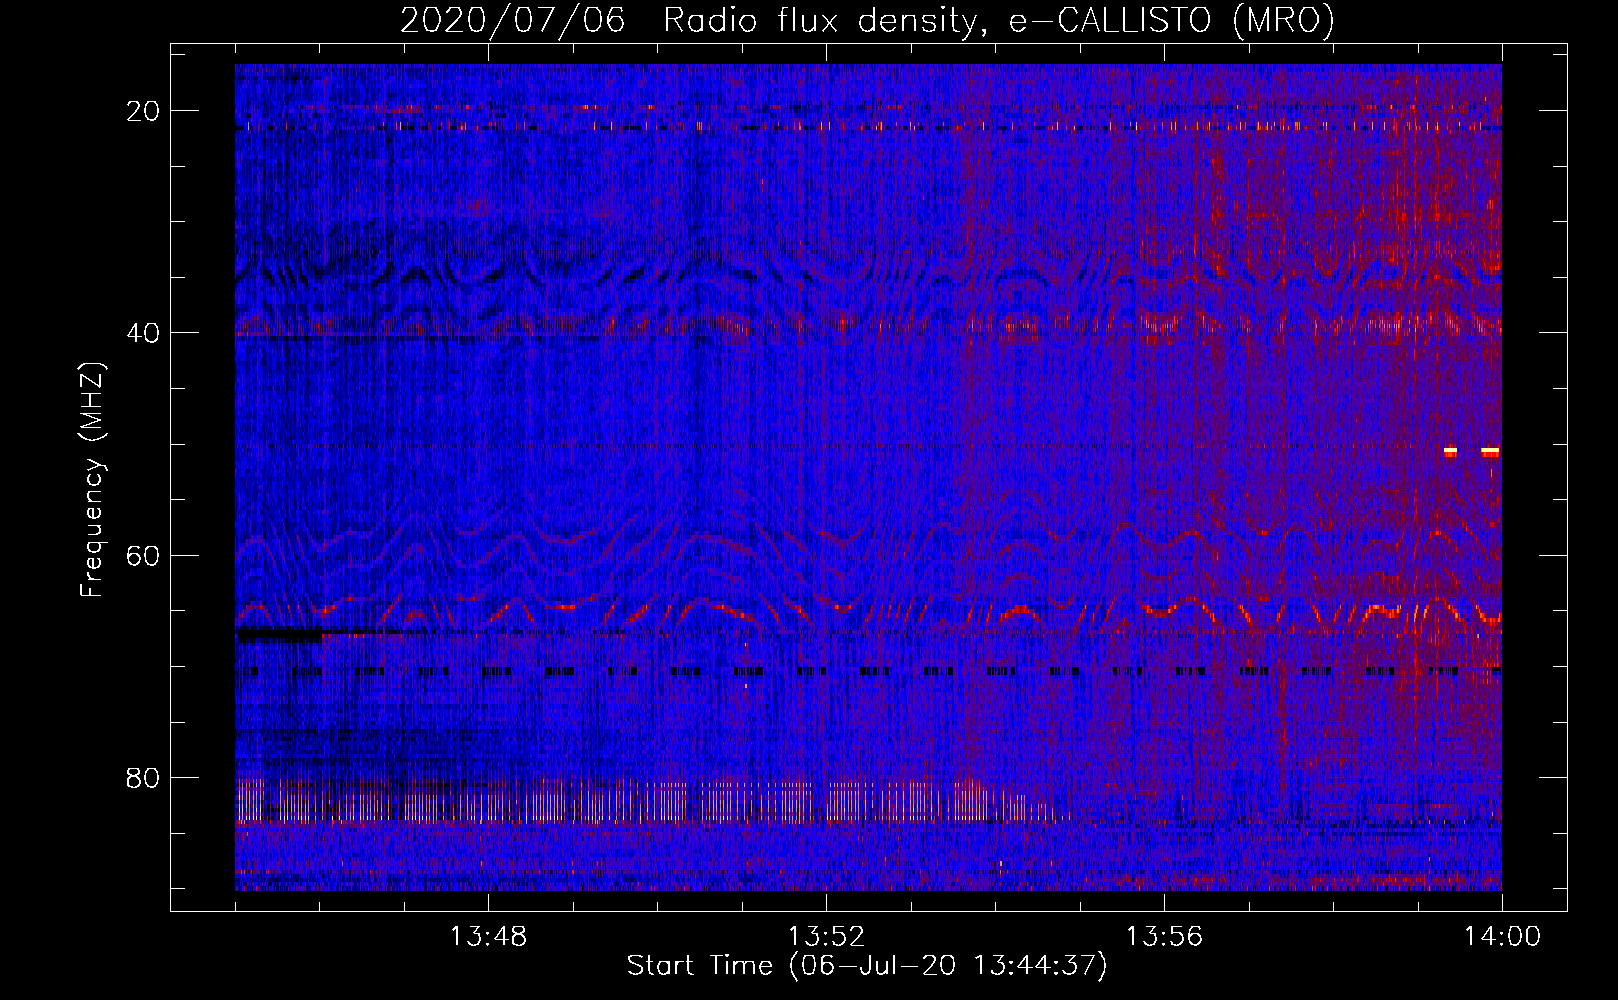
Task: Click the 60 MHz frequency tick label
Action: pos(143,555)
